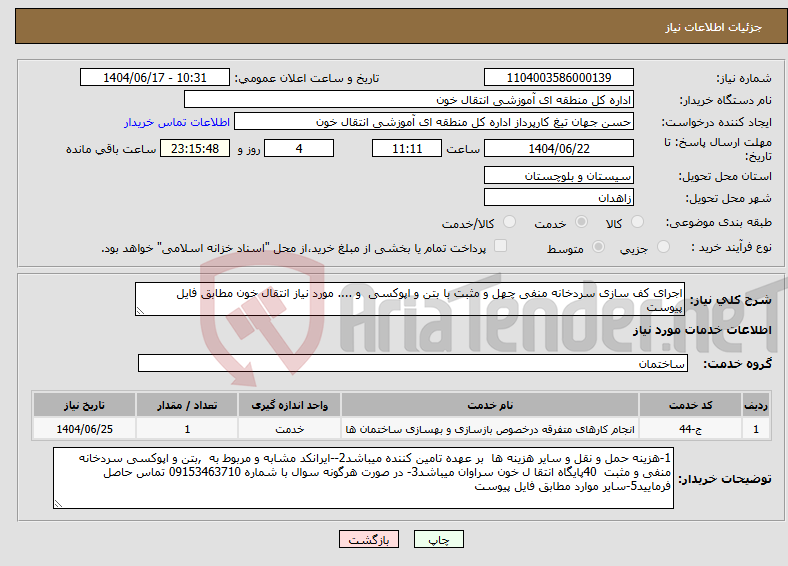Viewport: 788px width, 566px height.
Task: Click the service code cell ج-44
Action: (x=691, y=429)
